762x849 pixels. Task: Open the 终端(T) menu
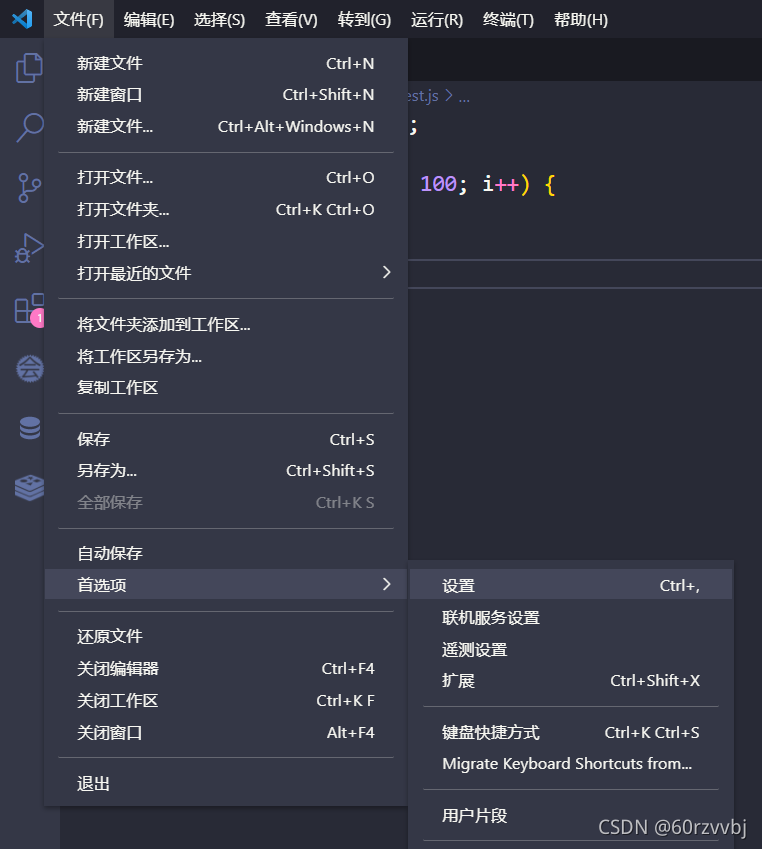click(507, 19)
